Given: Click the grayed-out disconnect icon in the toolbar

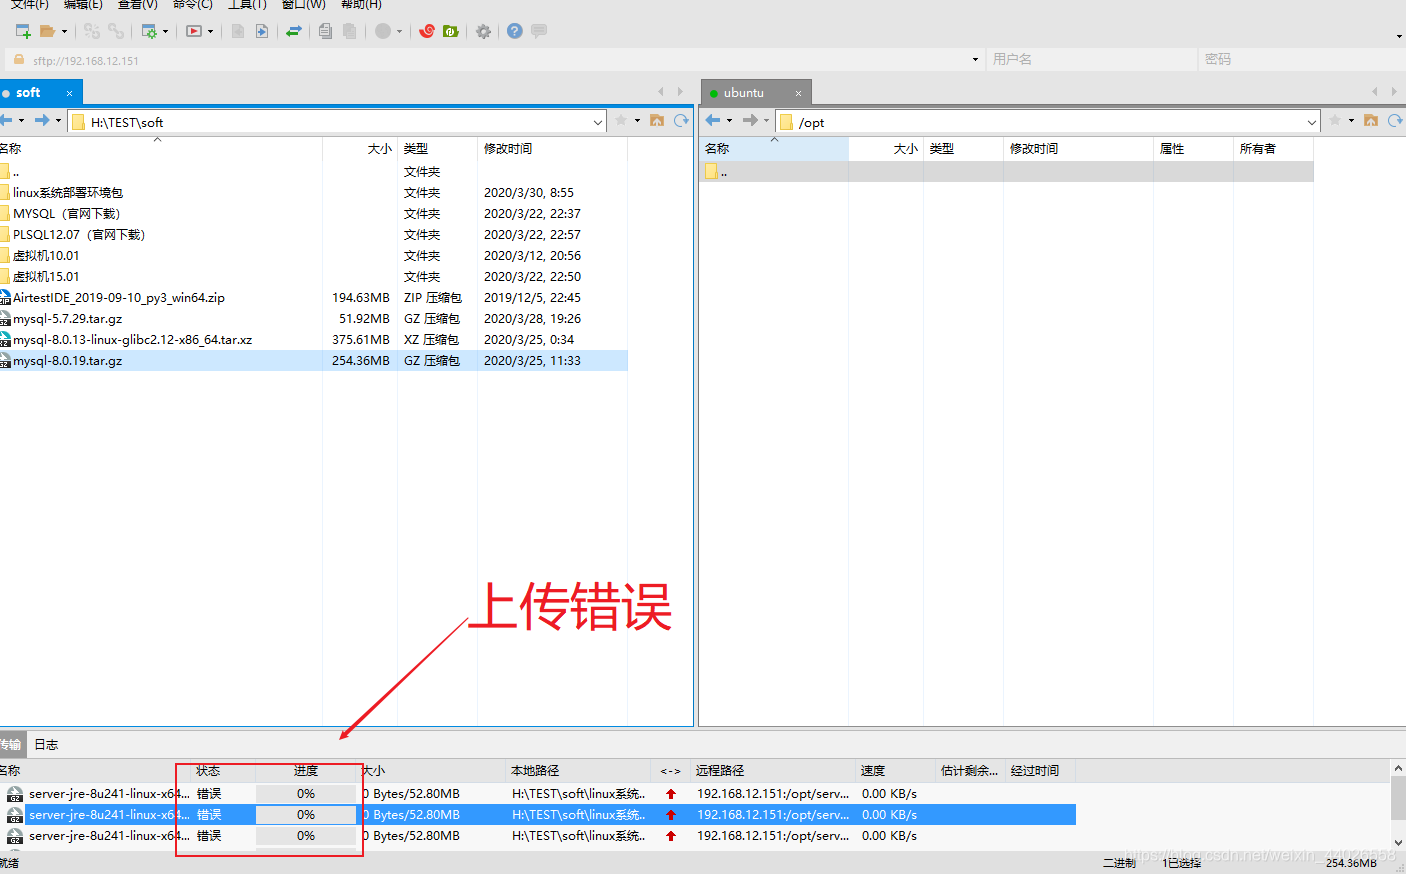Looking at the screenshot, I should 116,31.
